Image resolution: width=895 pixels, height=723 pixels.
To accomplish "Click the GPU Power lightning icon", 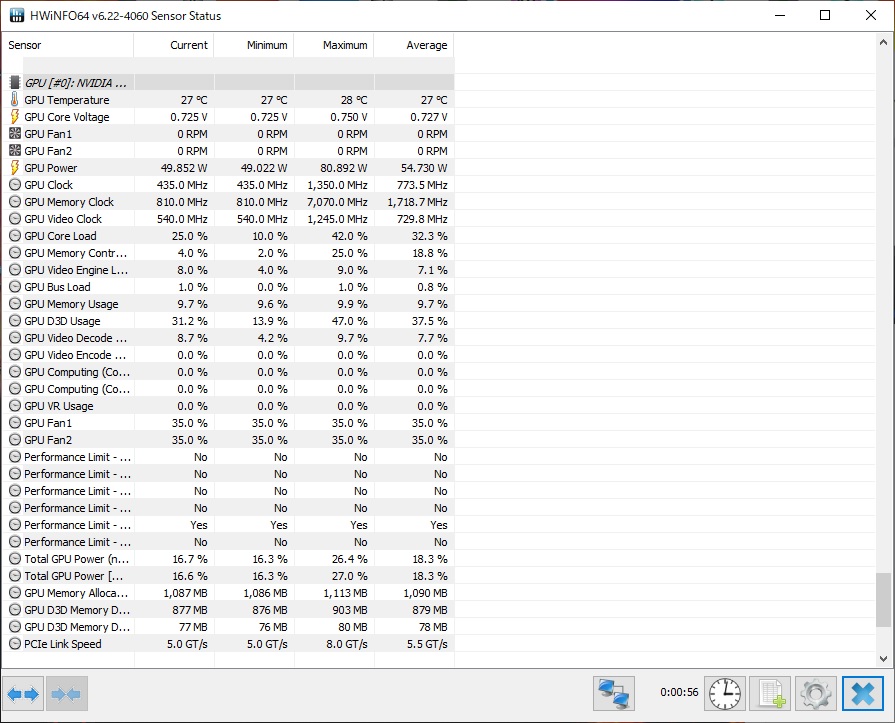I will tap(15, 168).
